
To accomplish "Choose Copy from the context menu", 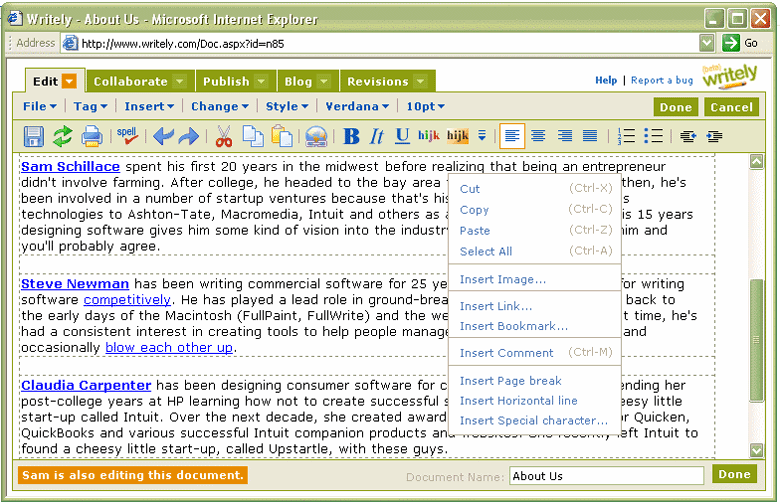I will [535, 210].
